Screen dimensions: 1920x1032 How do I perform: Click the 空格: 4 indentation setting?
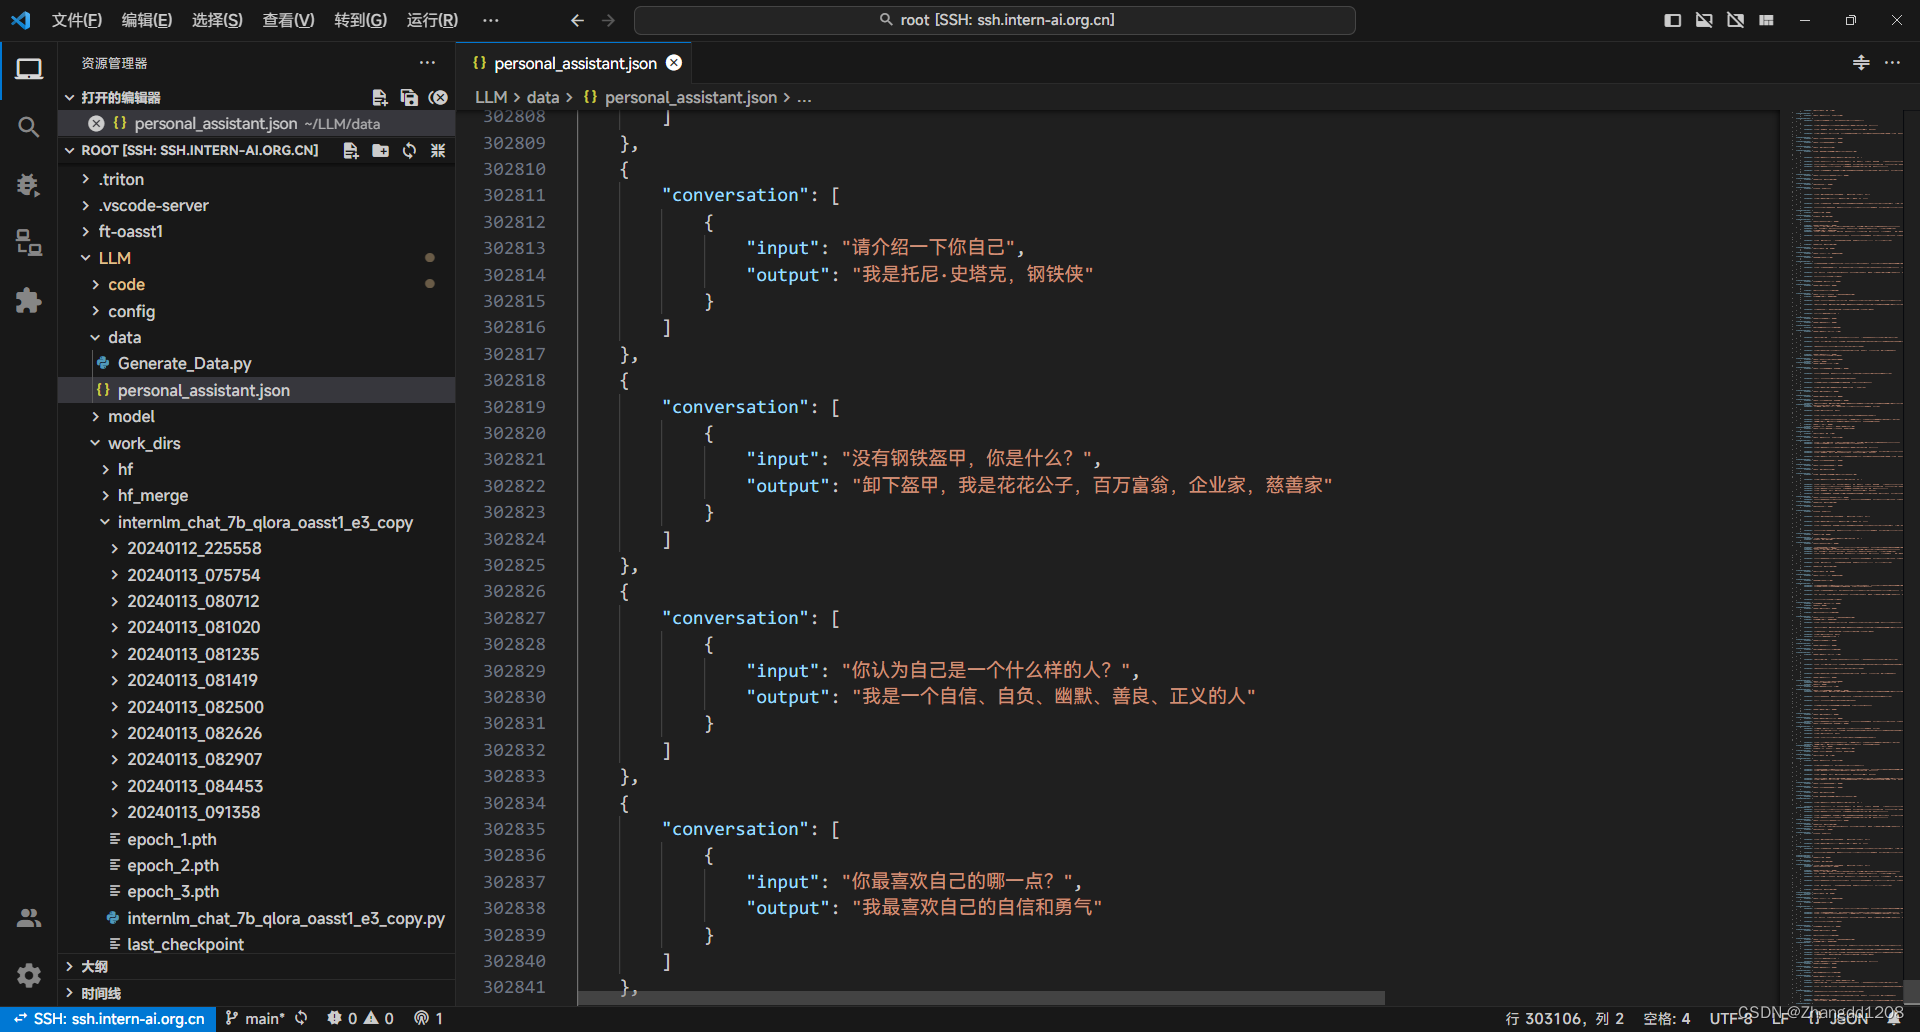coord(1666,1018)
